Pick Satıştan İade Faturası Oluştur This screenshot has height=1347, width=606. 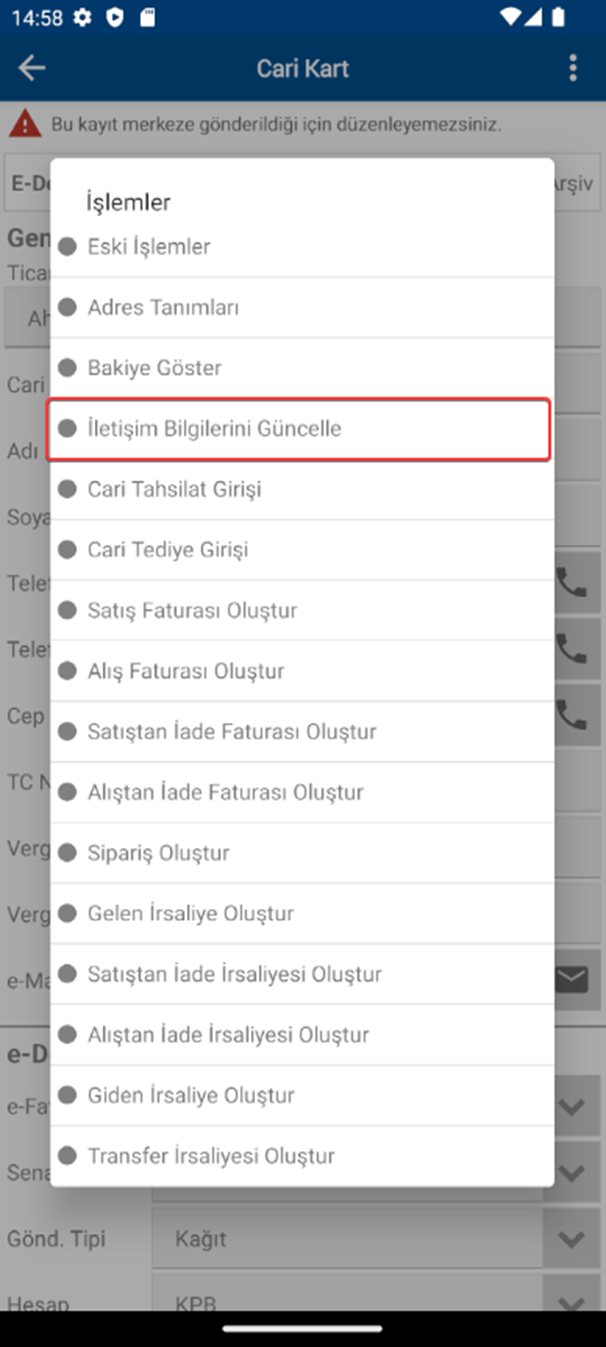click(302, 732)
